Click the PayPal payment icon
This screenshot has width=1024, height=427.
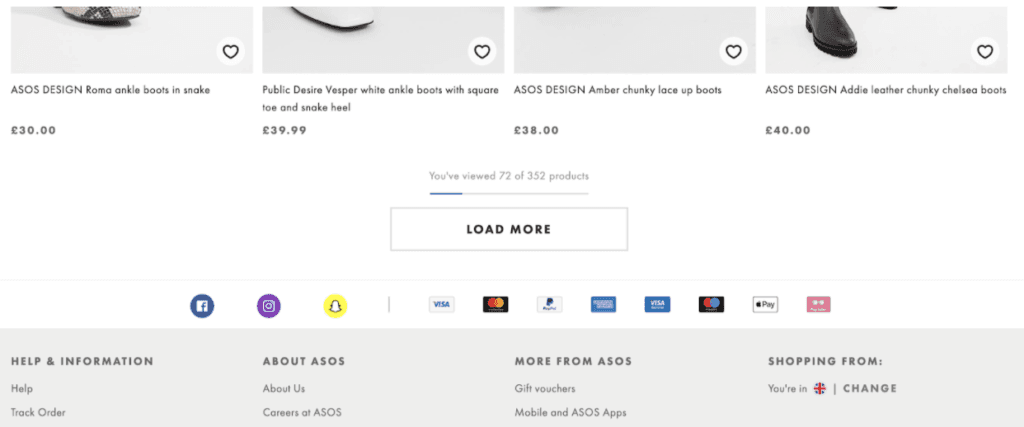549,304
